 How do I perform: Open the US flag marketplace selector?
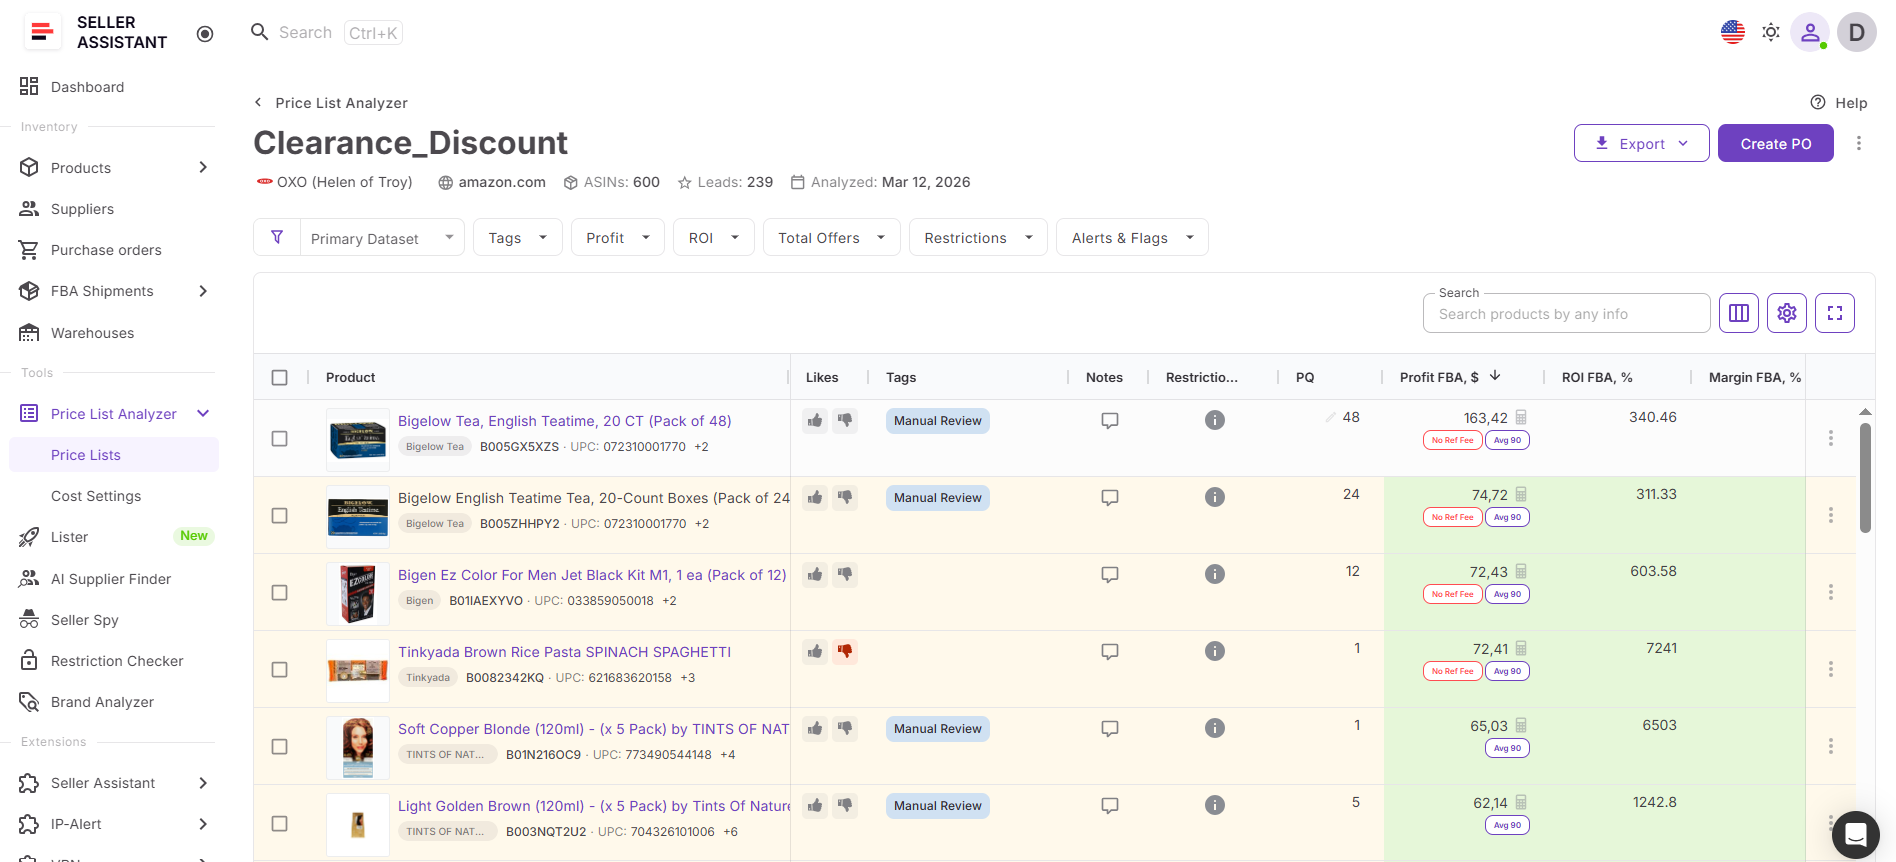[1733, 32]
